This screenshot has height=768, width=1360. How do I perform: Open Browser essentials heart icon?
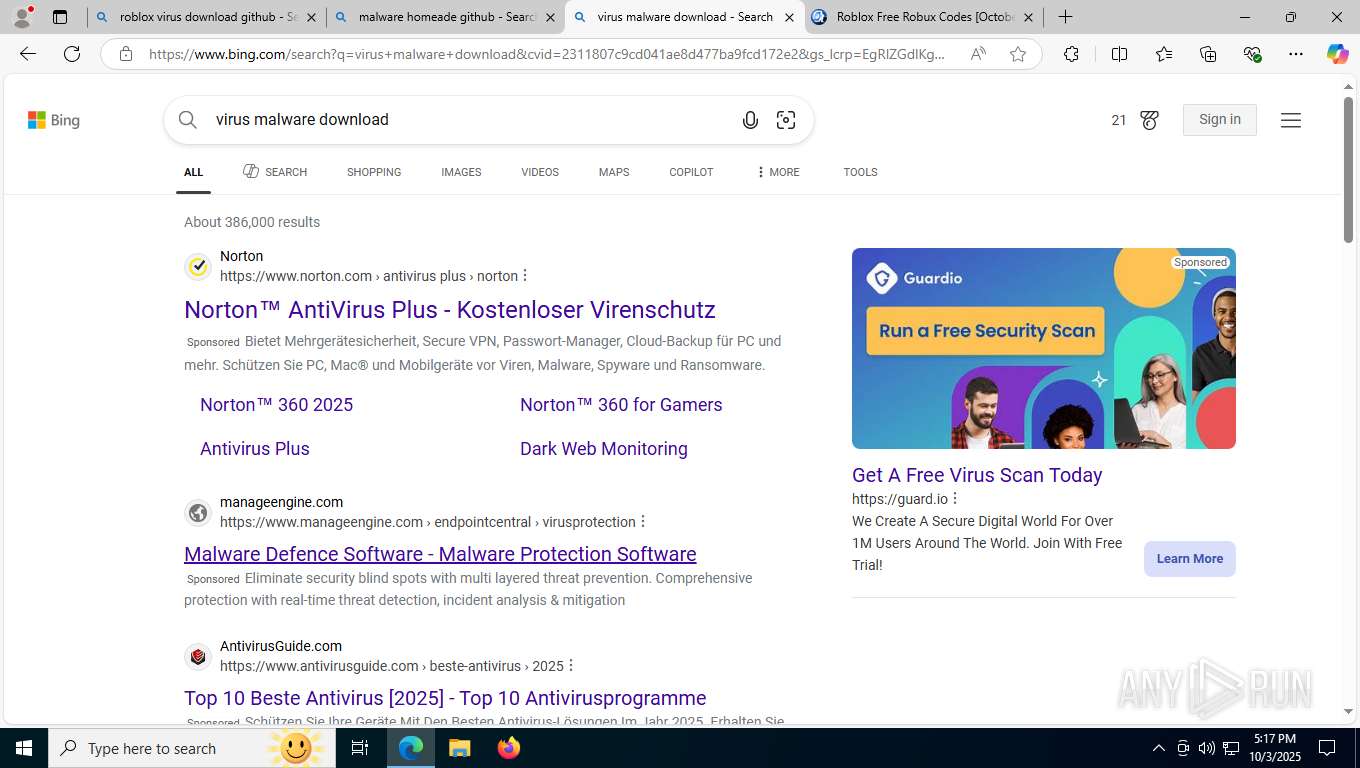click(1252, 54)
